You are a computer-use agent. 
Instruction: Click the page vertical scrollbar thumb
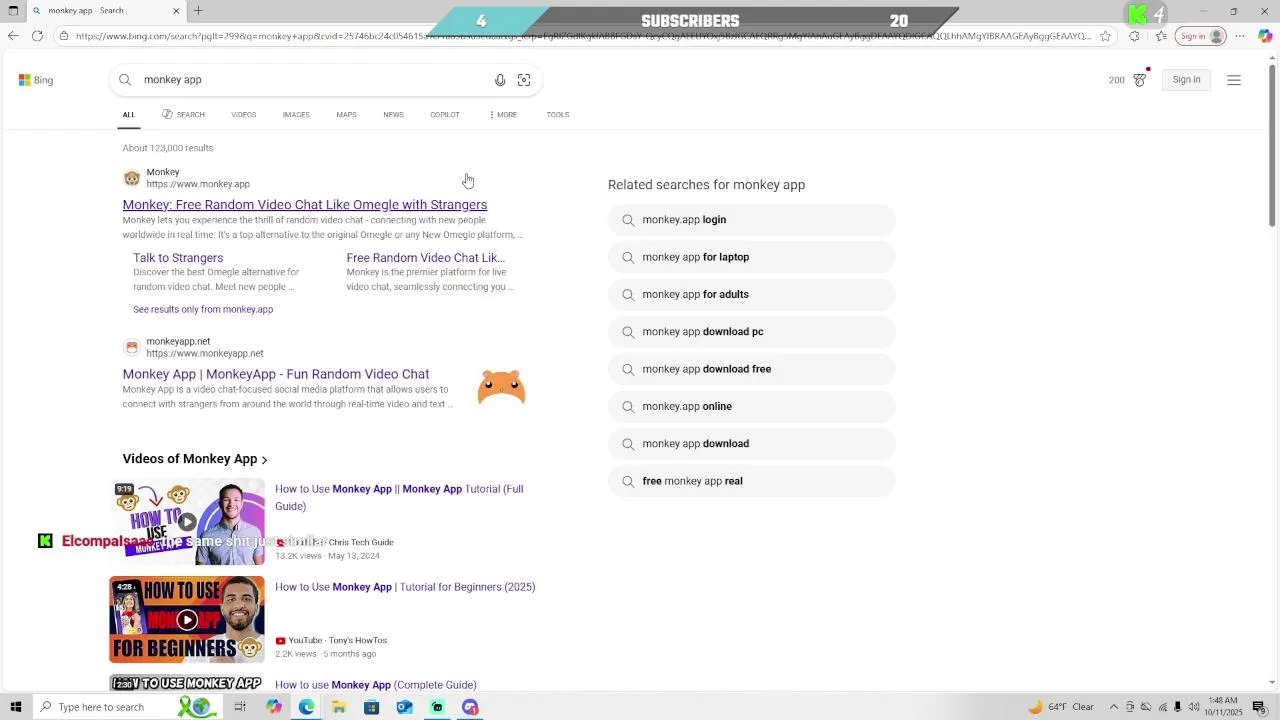coord(1272,146)
